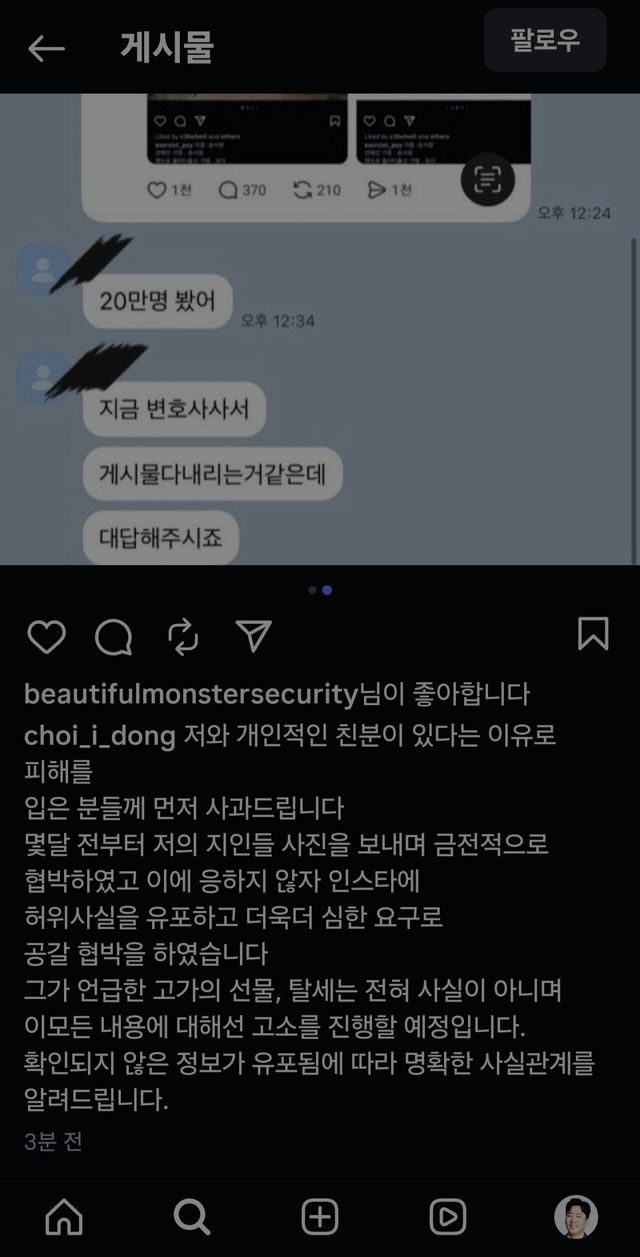Open comments via the speech bubble icon
The image size is (640, 1257).
114,635
